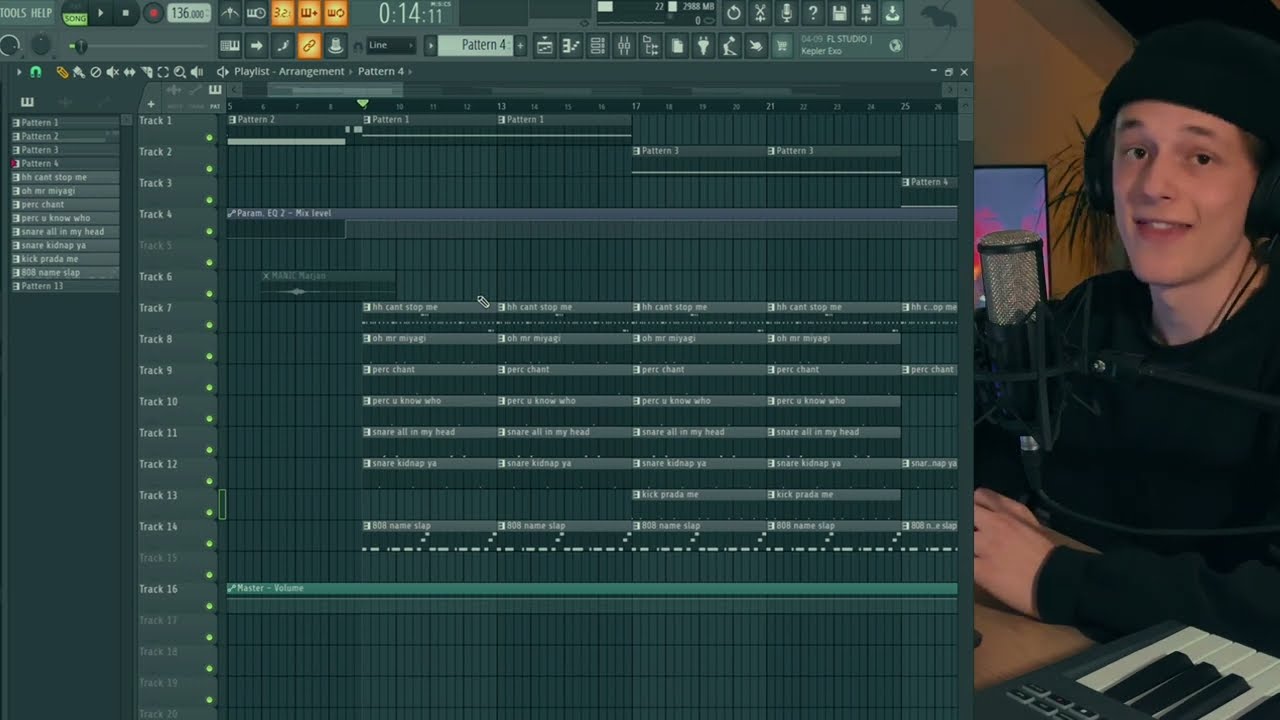Image resolution: width=1280 pixels, height=720 pixels.
Task: Open the content library cart icon
Action: (782, 45)
